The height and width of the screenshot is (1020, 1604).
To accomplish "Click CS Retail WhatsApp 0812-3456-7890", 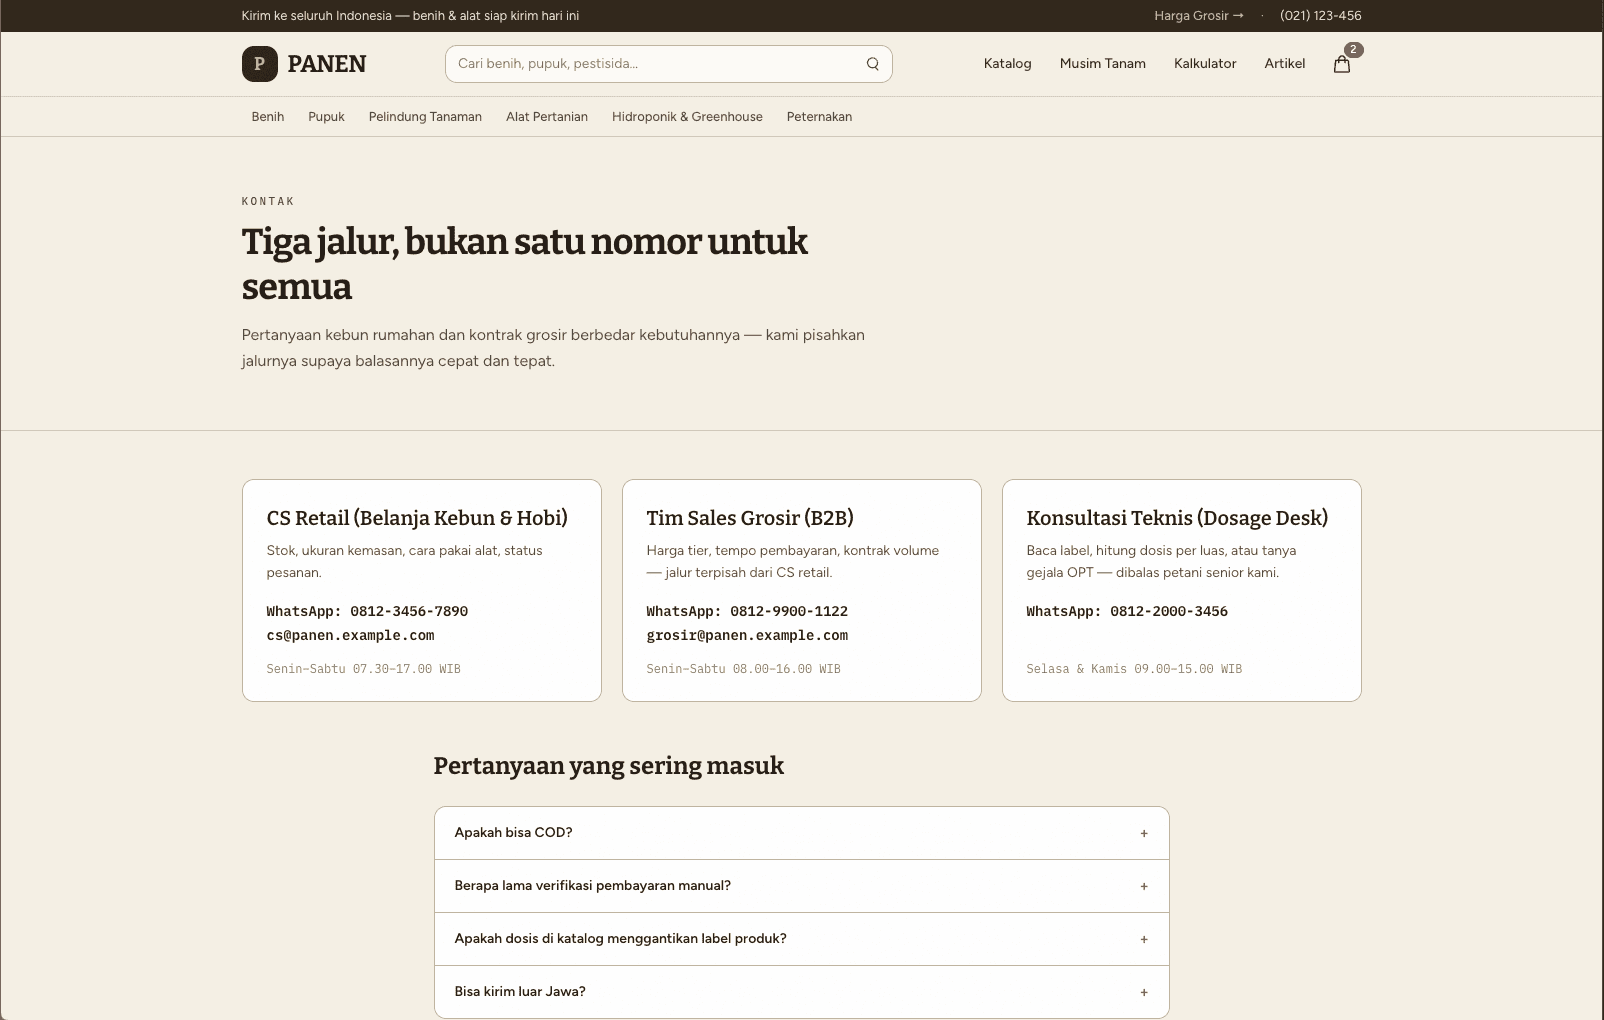I will pos(367,611).
